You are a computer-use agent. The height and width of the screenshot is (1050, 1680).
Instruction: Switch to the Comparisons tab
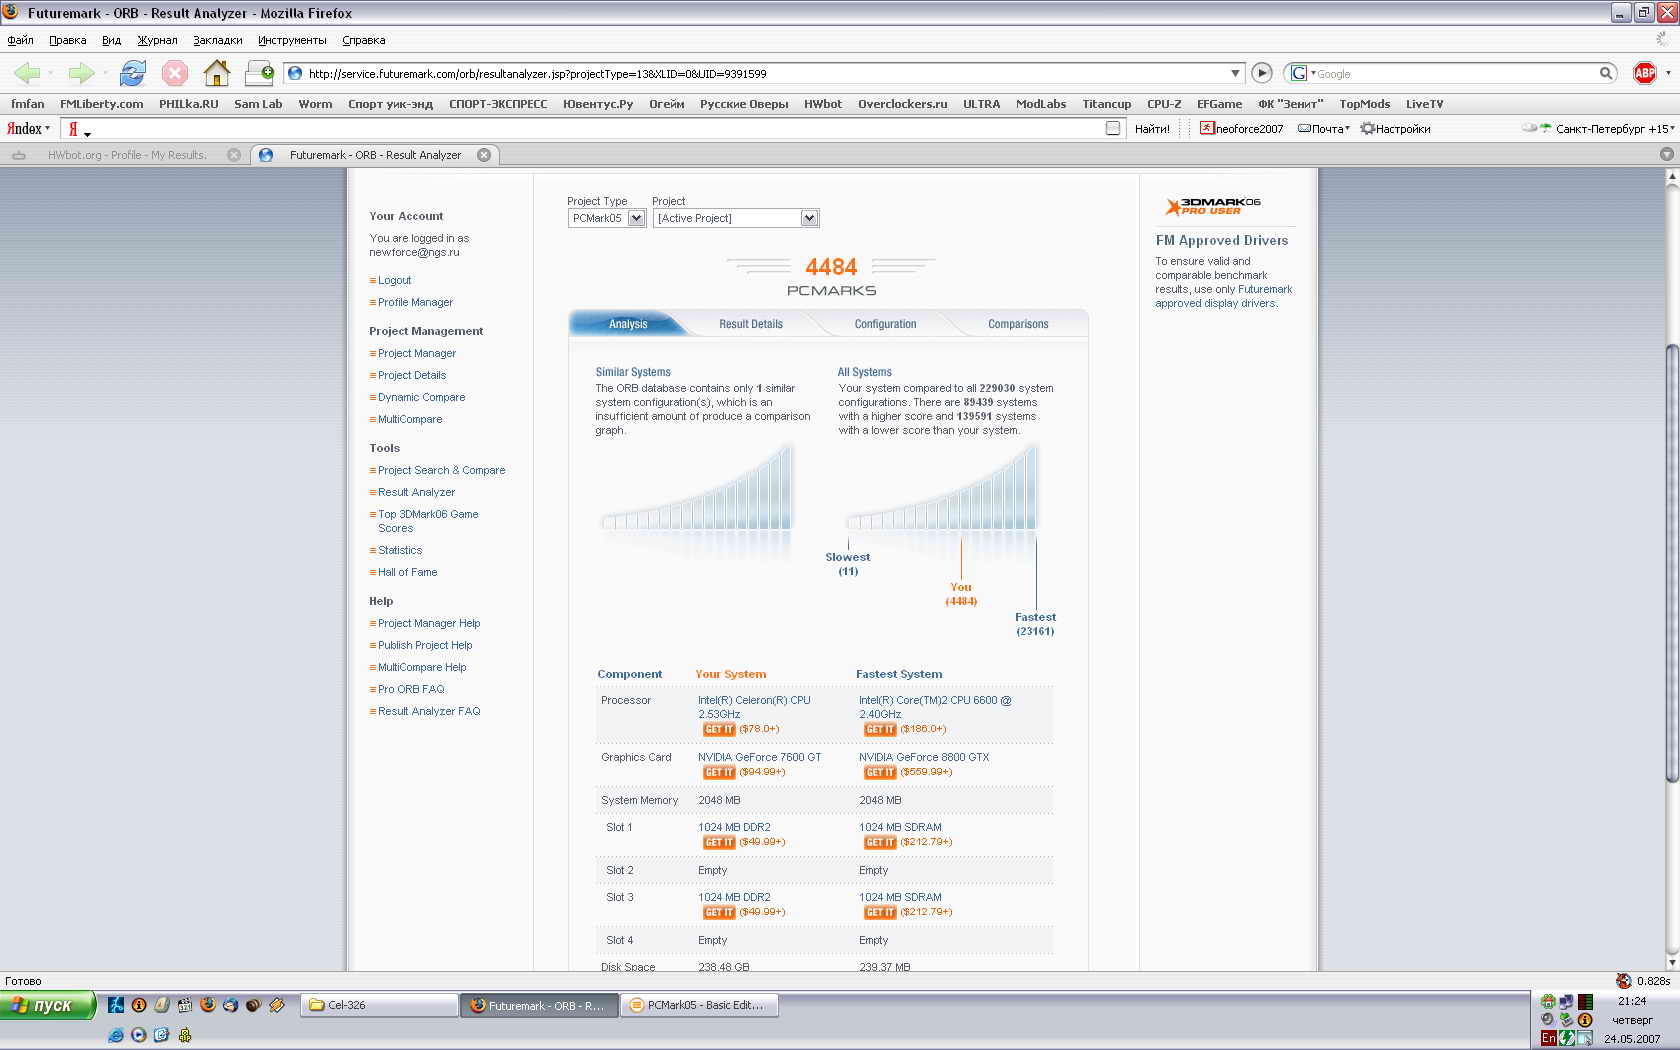tap(1018, 324)
